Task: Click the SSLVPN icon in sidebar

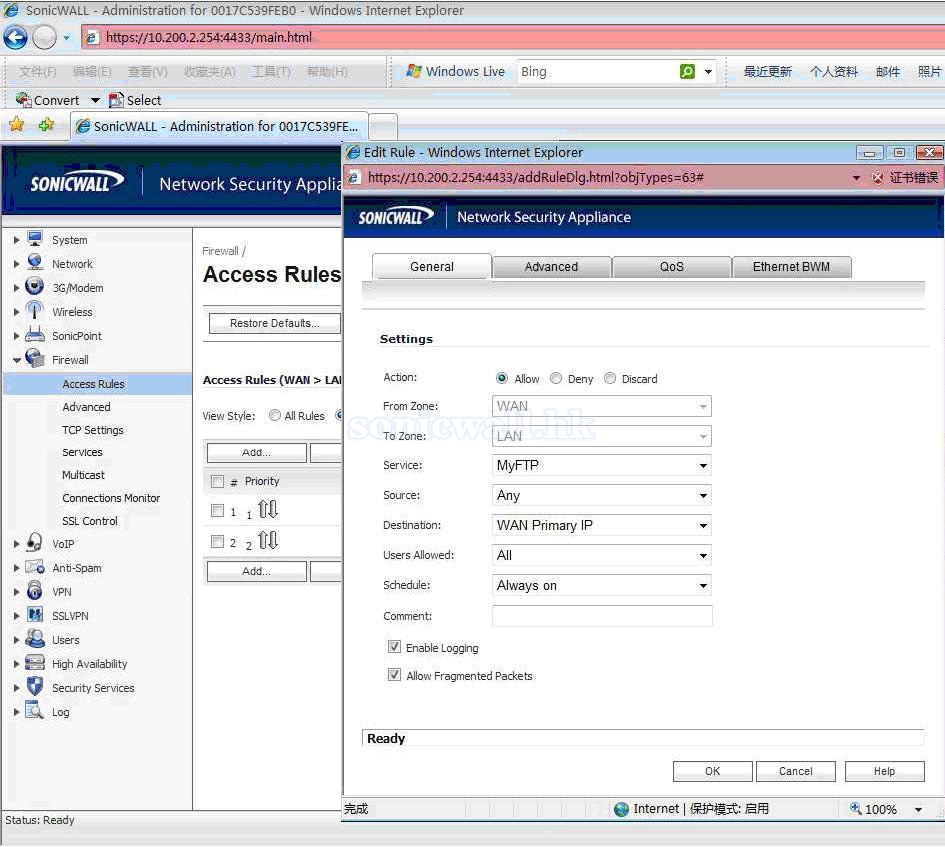Action: click(35, 615)
